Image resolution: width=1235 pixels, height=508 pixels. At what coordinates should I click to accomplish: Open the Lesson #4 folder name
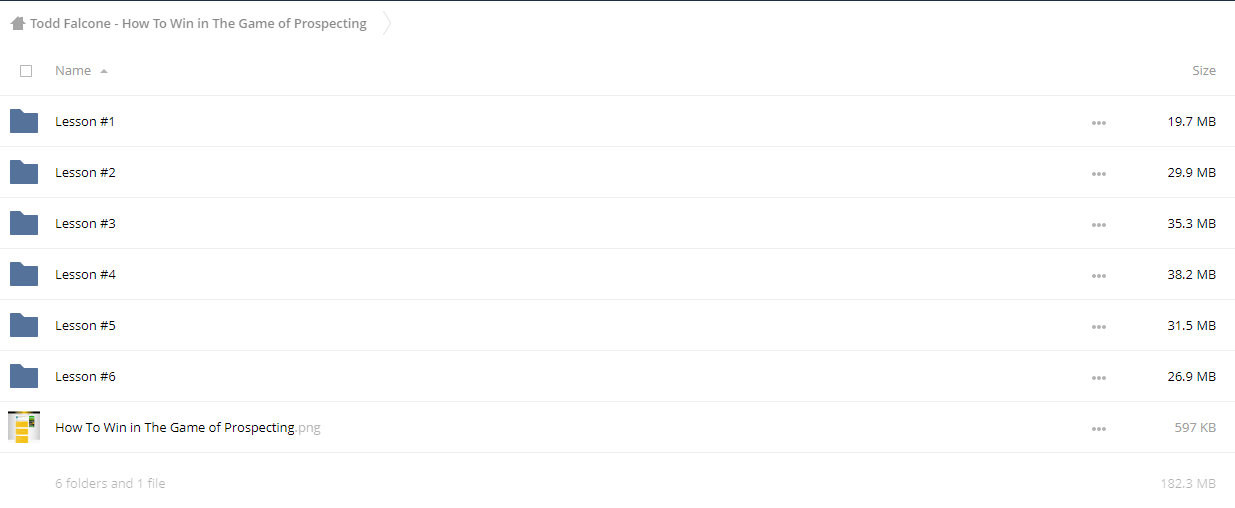click(86, 274)
